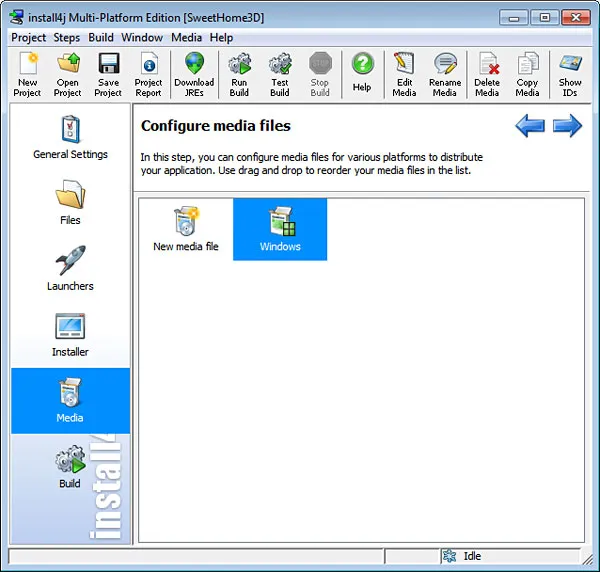Open a project with Open Project
Image resolution: width=600 pixels, height=572 pixels.
click(68, 75)
